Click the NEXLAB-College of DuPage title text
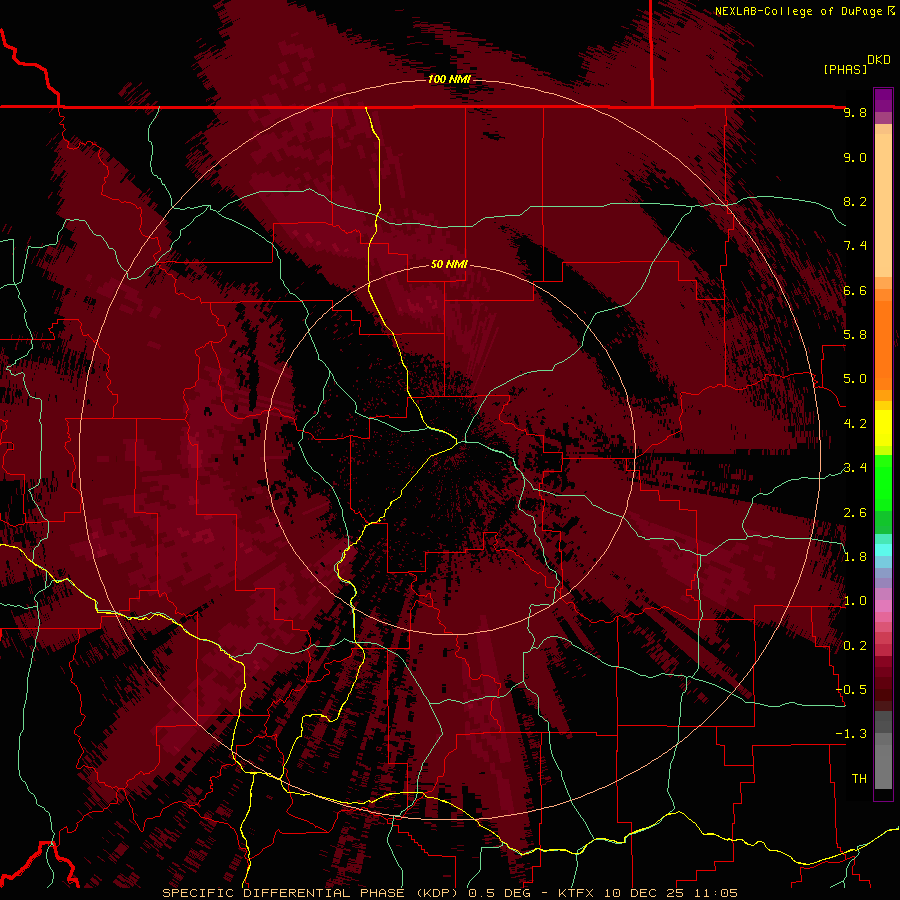Image resolution: width=900 pixels, height=900 pixels. 799,11
